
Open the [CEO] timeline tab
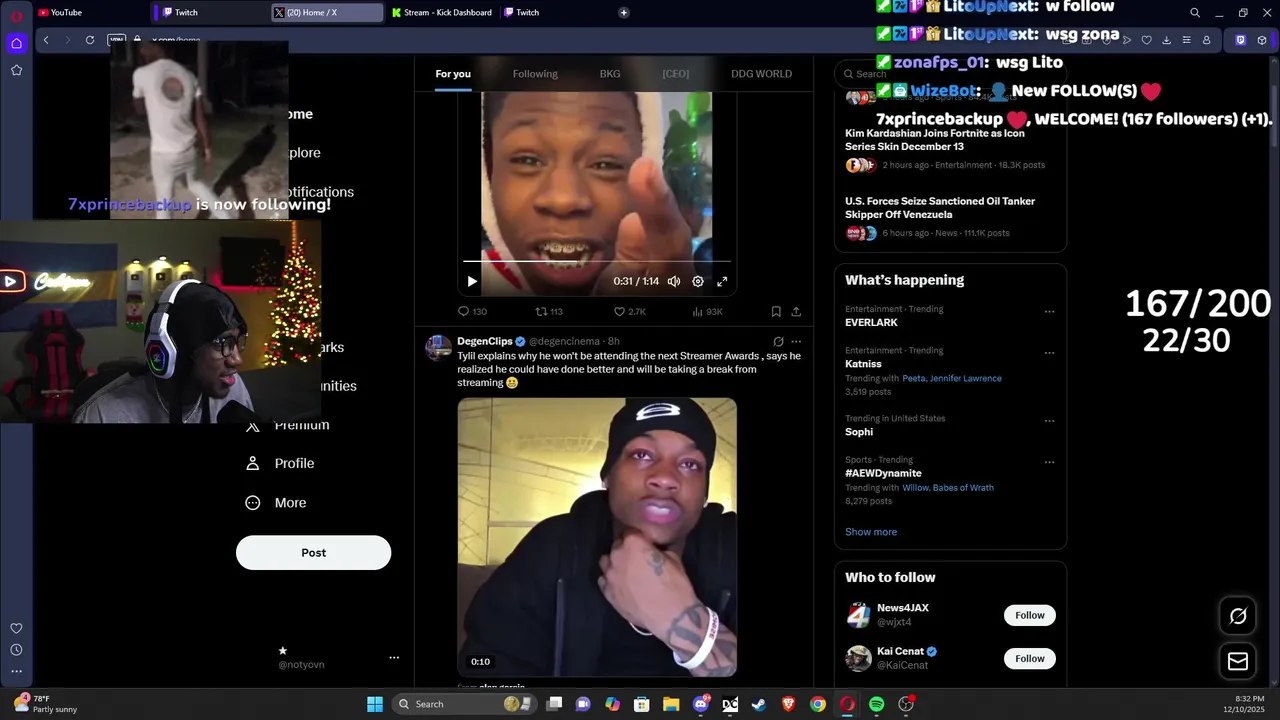tap(676, 74)
